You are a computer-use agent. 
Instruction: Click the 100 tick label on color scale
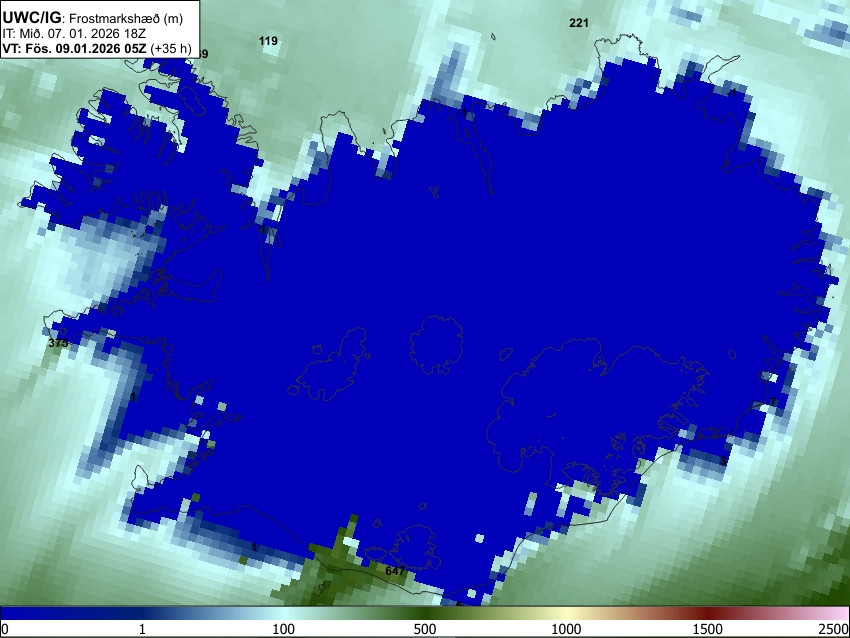pos(284,629)
